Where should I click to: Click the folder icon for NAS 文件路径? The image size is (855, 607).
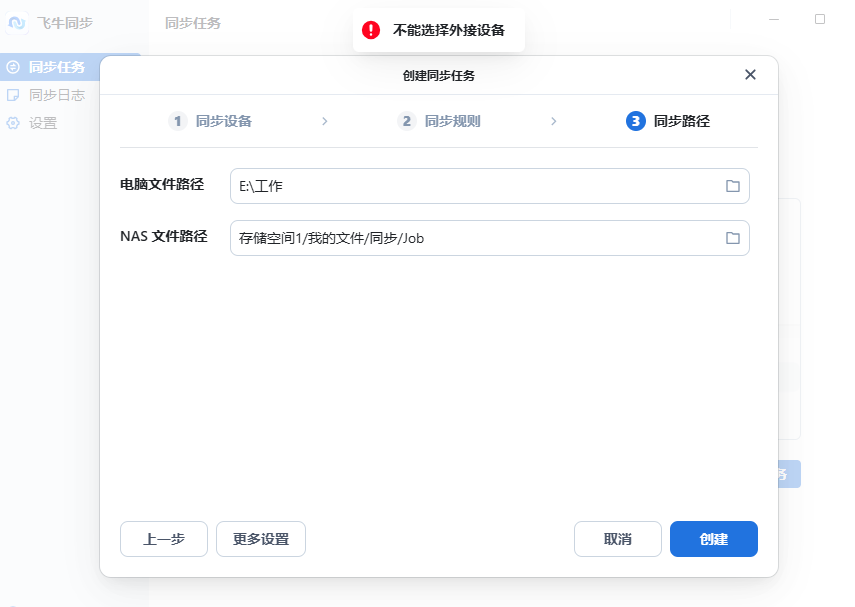tap(733, 238)
